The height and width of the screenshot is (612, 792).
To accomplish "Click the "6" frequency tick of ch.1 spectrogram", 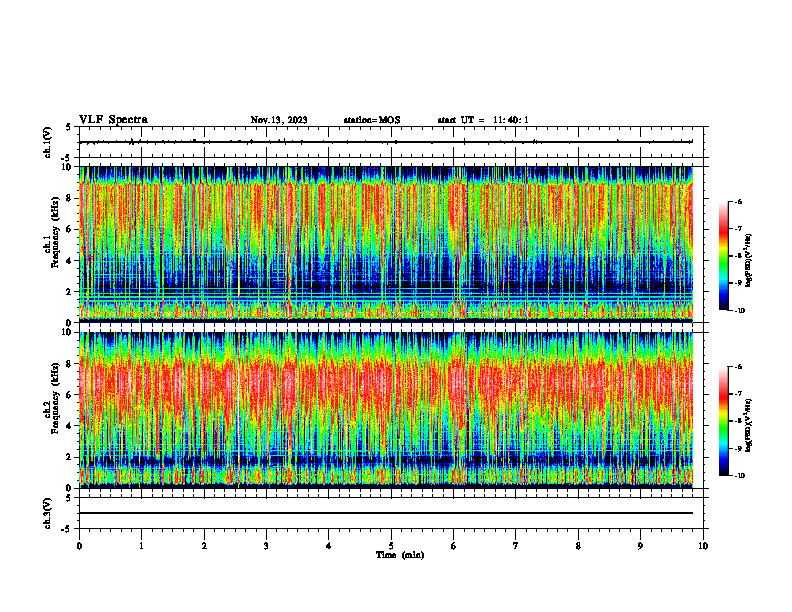I will [x=70, y=229].
